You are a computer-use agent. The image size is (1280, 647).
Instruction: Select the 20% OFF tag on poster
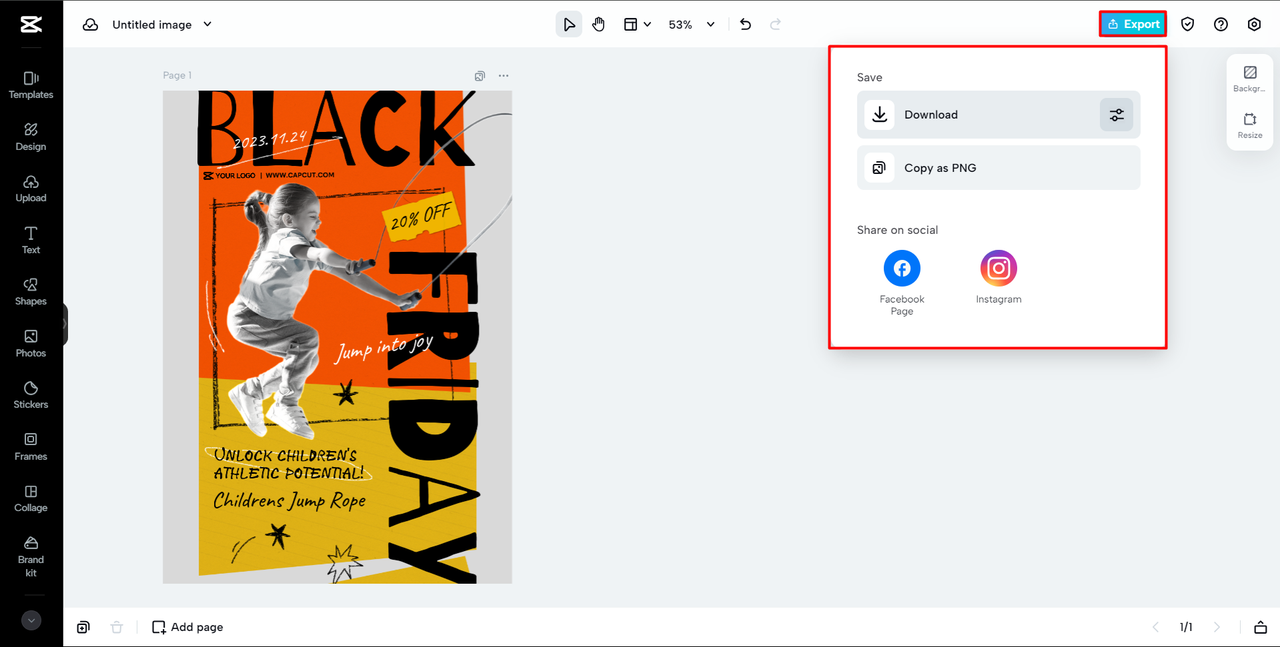tap(421, 218)
